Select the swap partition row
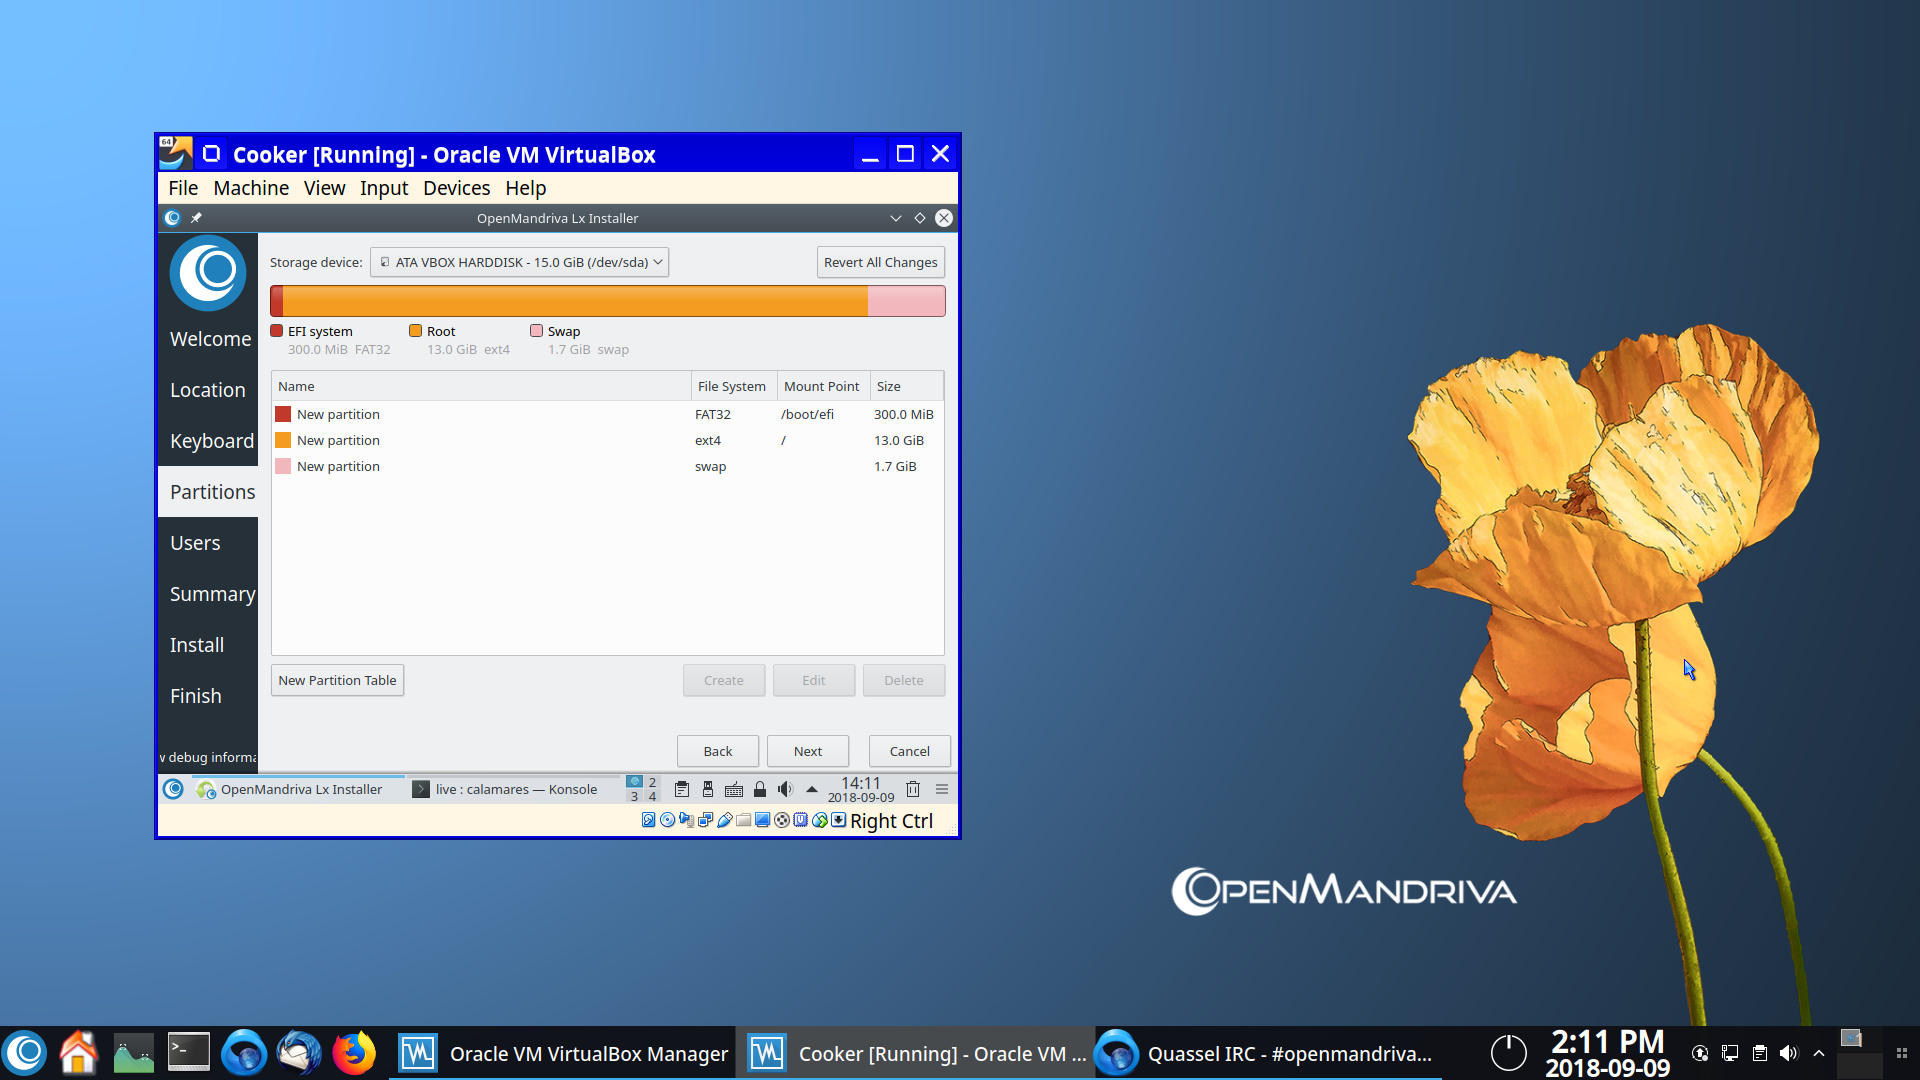Screen dimensions: 1920x1080 click(607, 466)
